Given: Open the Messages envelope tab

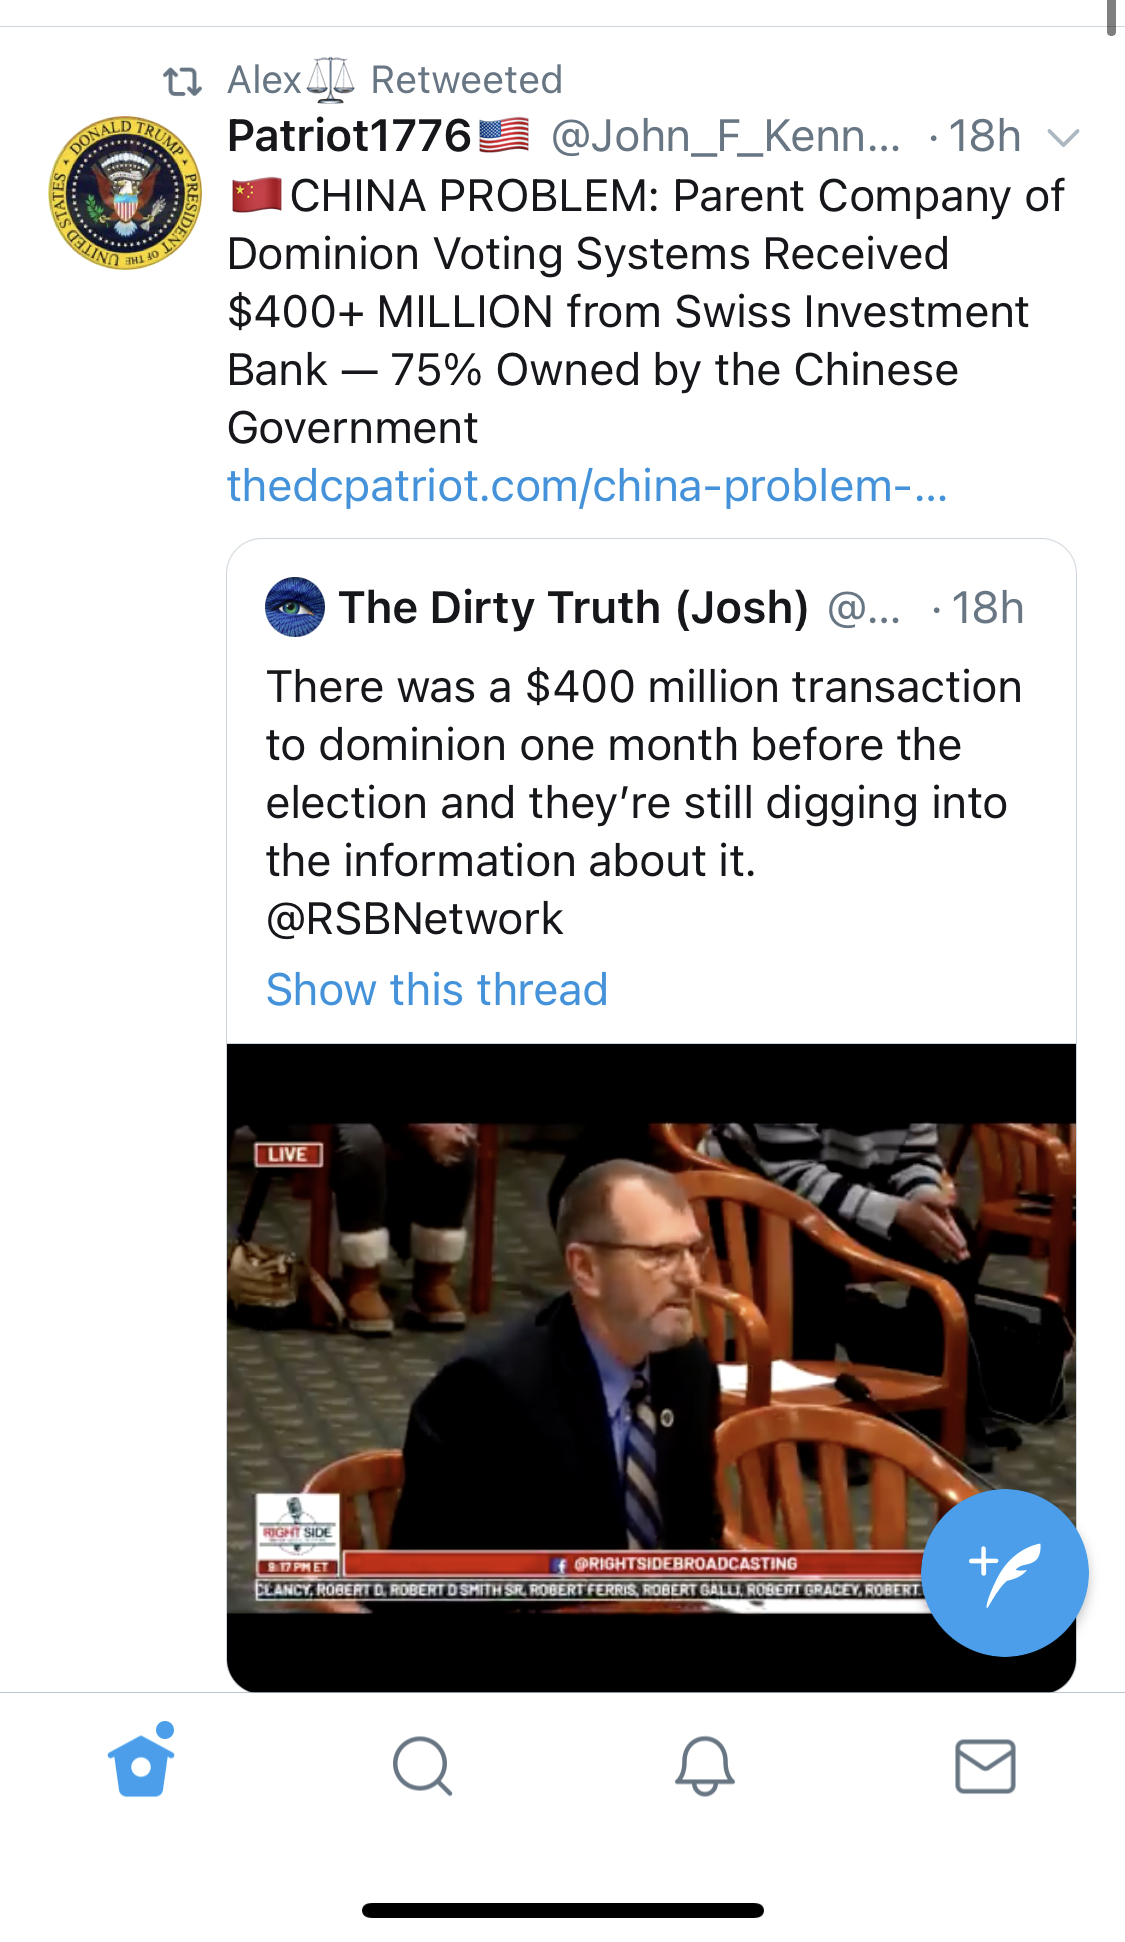Looking at the screenshot, I should click(985, 1766).
